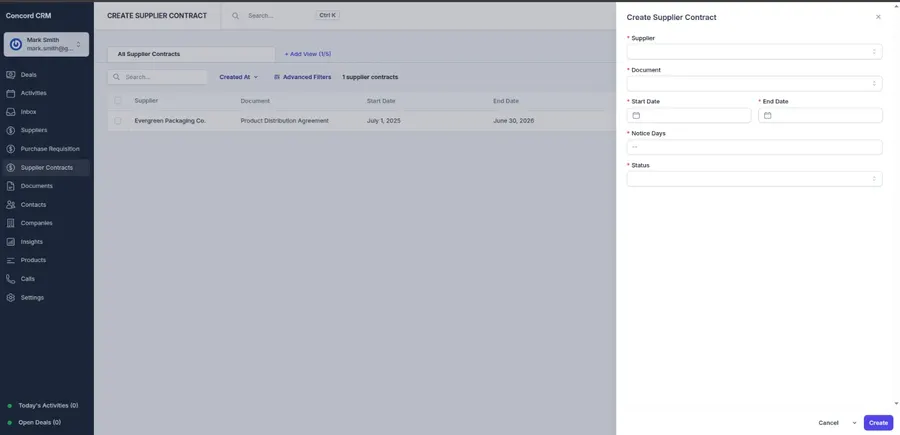Screen dimensions: 900x435
Task: Open Purchase Requisition in sidebar
Action: pos(50,149)
